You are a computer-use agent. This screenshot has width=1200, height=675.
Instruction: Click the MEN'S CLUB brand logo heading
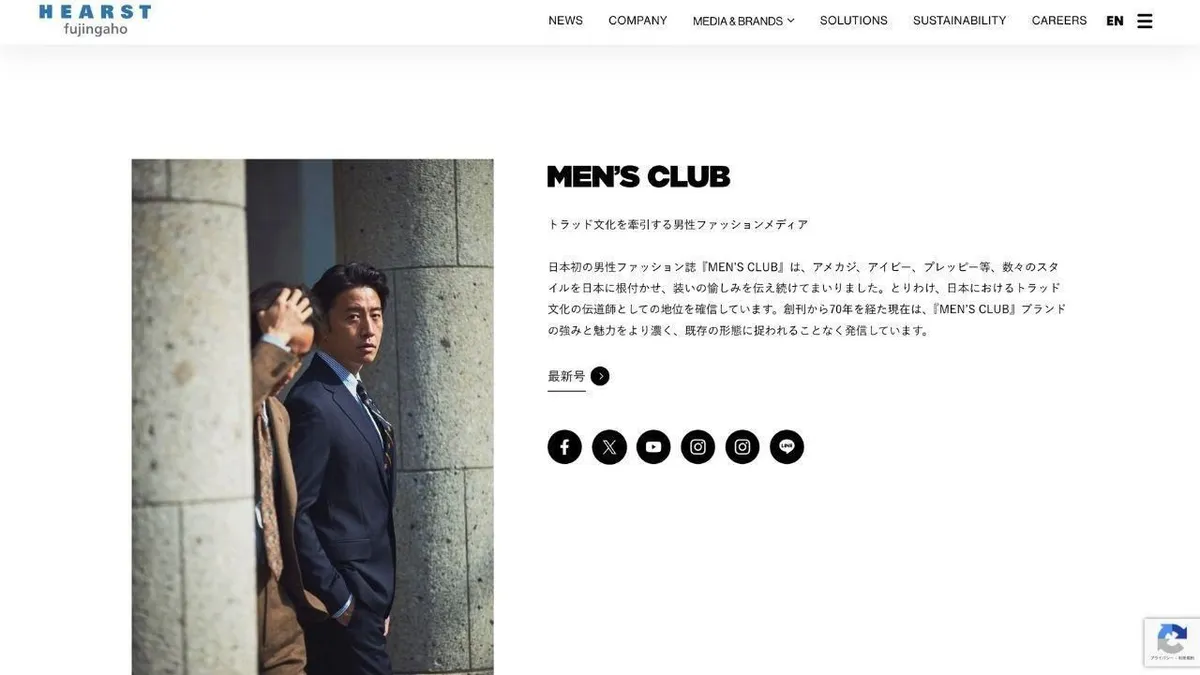tap(638, 177)
